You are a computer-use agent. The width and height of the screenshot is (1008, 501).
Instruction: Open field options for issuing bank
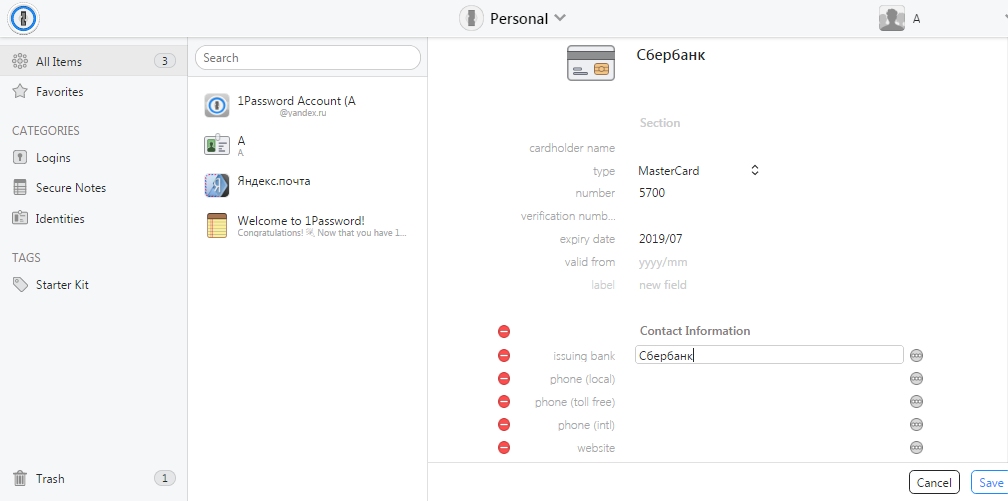click(x=916, y=355)
